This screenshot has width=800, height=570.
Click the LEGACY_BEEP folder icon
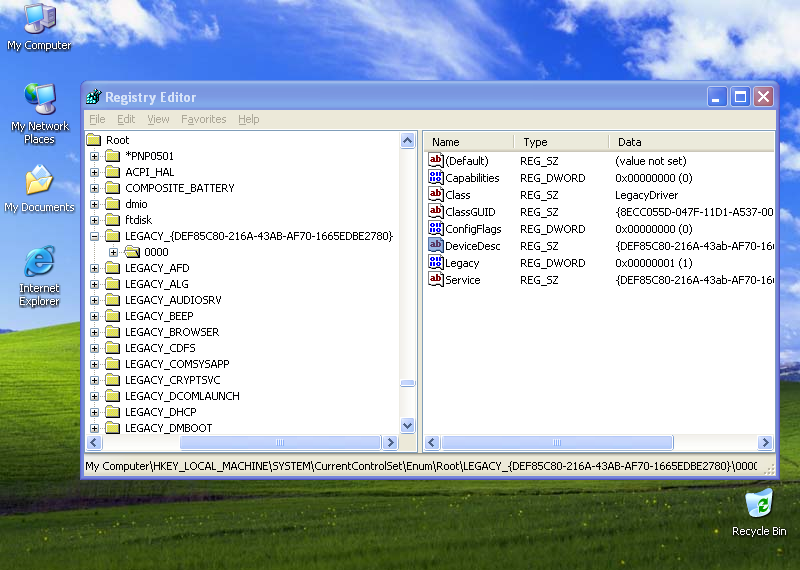click(x=112, y=316)
